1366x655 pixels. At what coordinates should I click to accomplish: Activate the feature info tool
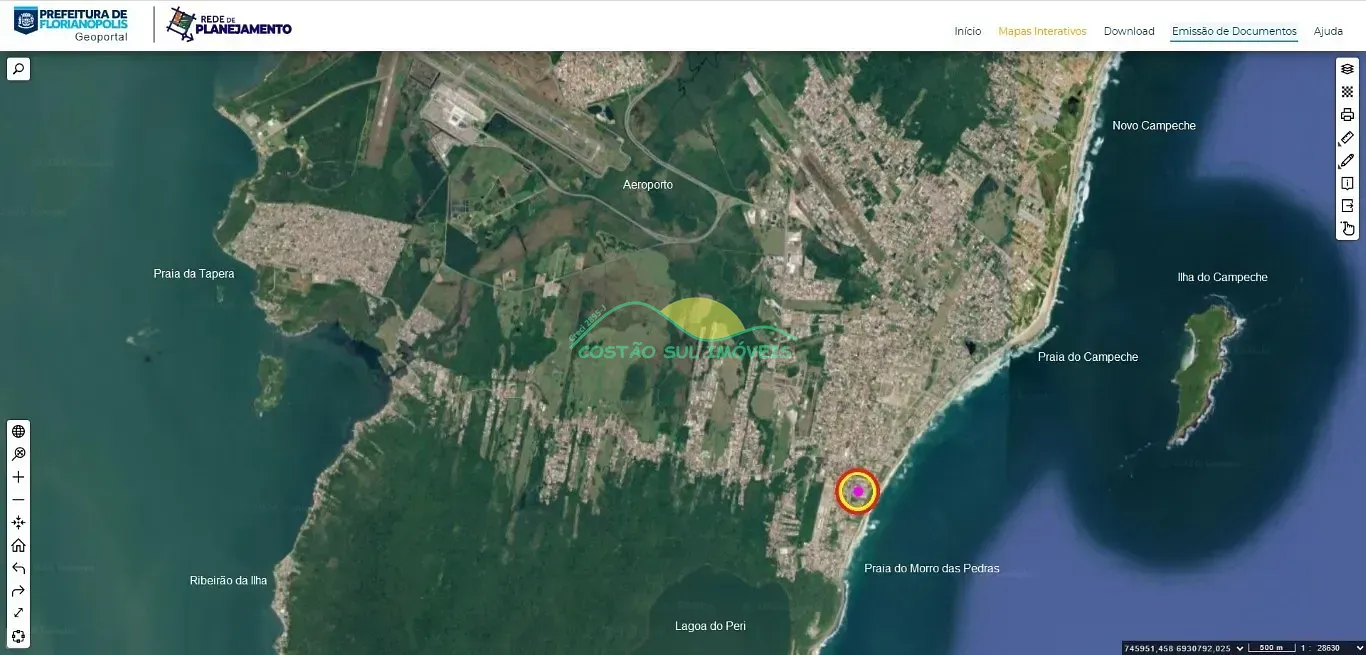pos(1347,184)
